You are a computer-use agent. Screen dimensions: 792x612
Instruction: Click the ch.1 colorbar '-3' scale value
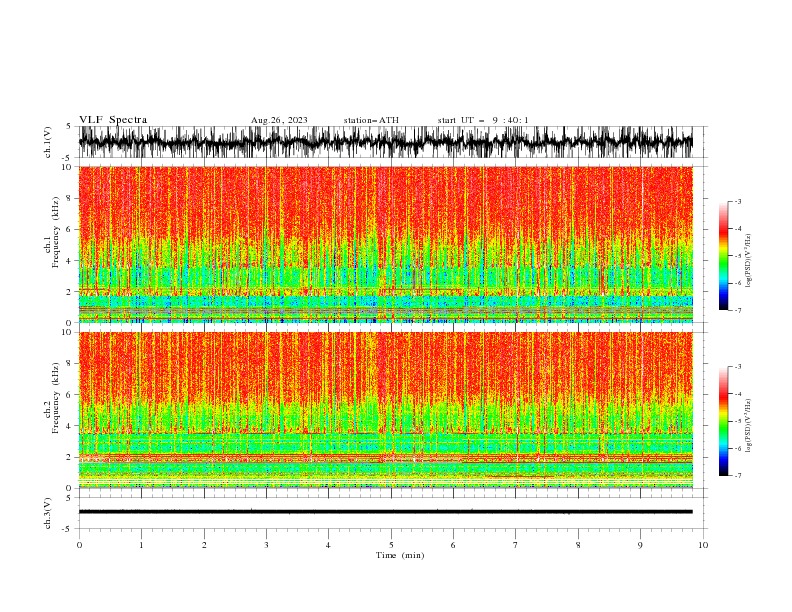[737, 201]
